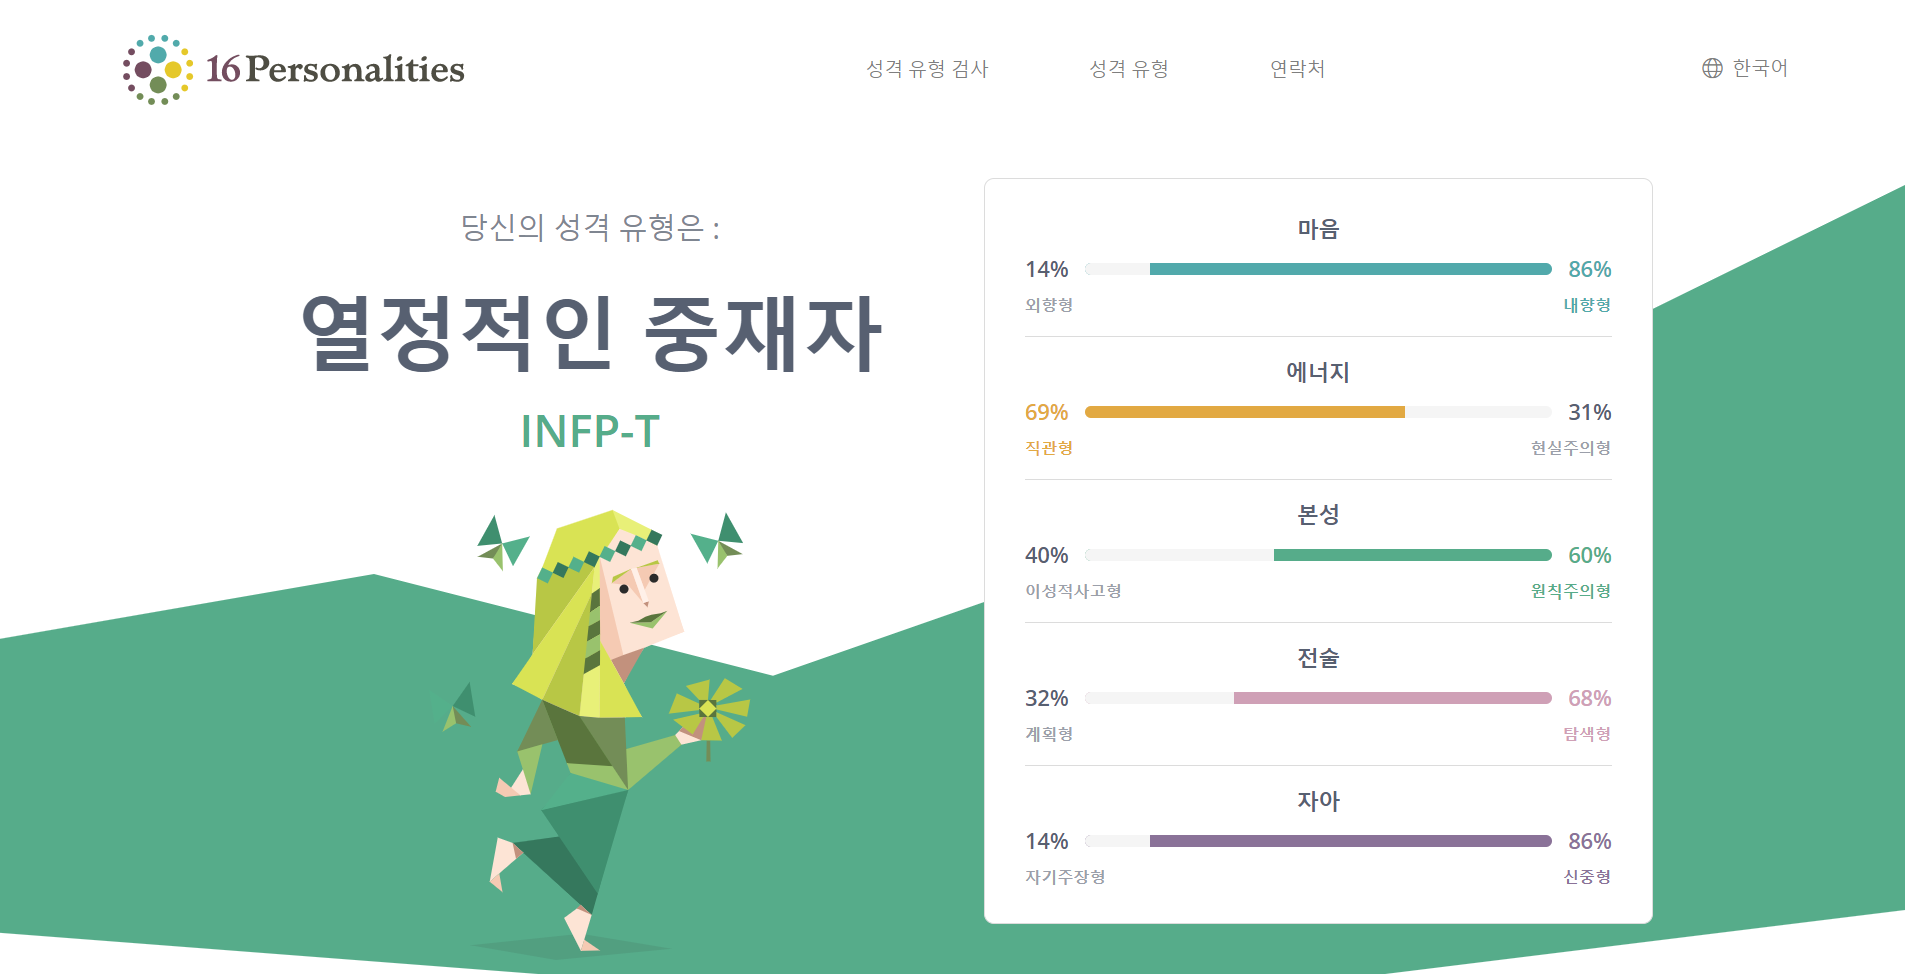The width and height of the screenshot is (1905, 974).
Task: Go to the 성격 유형 menu page
Action: 1129,69
